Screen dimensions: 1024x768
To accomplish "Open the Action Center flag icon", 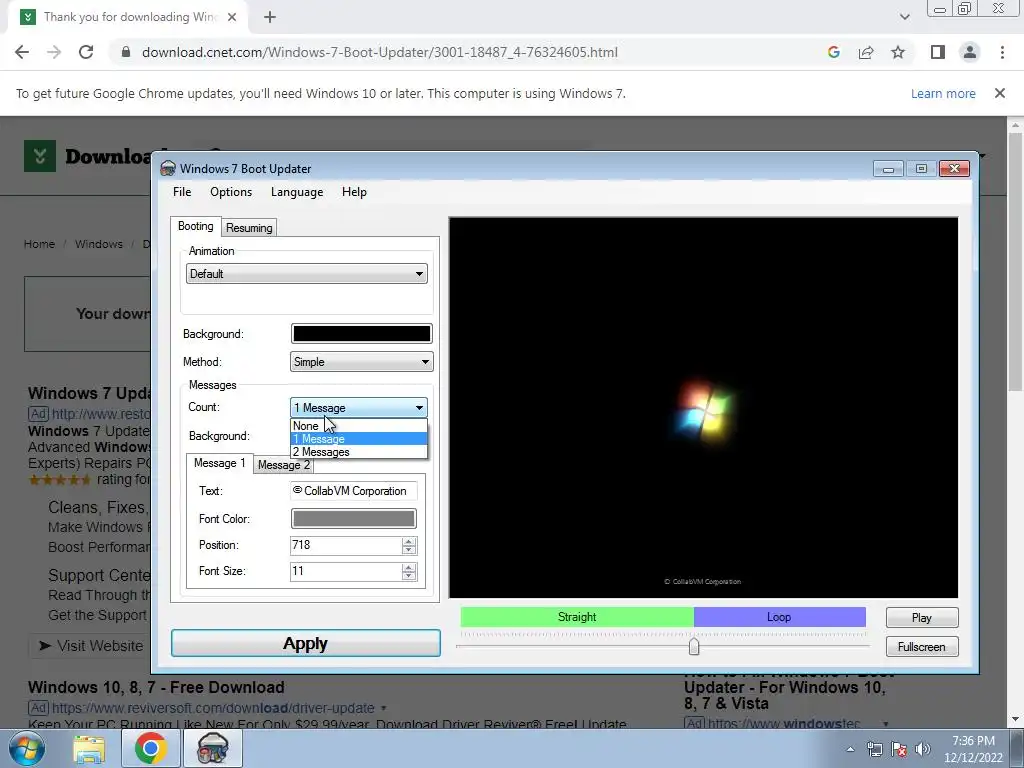I will [x=899, y=749].
